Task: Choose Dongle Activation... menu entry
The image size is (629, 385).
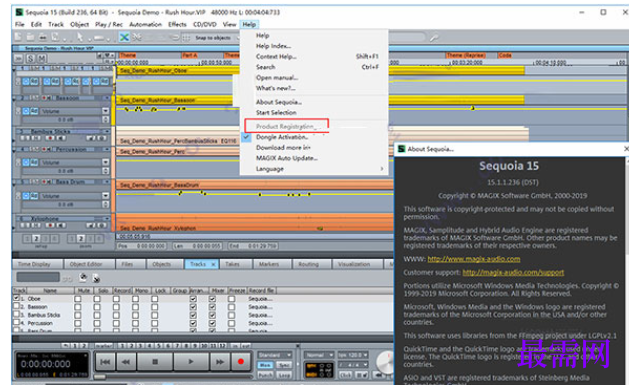Action: 282,137
